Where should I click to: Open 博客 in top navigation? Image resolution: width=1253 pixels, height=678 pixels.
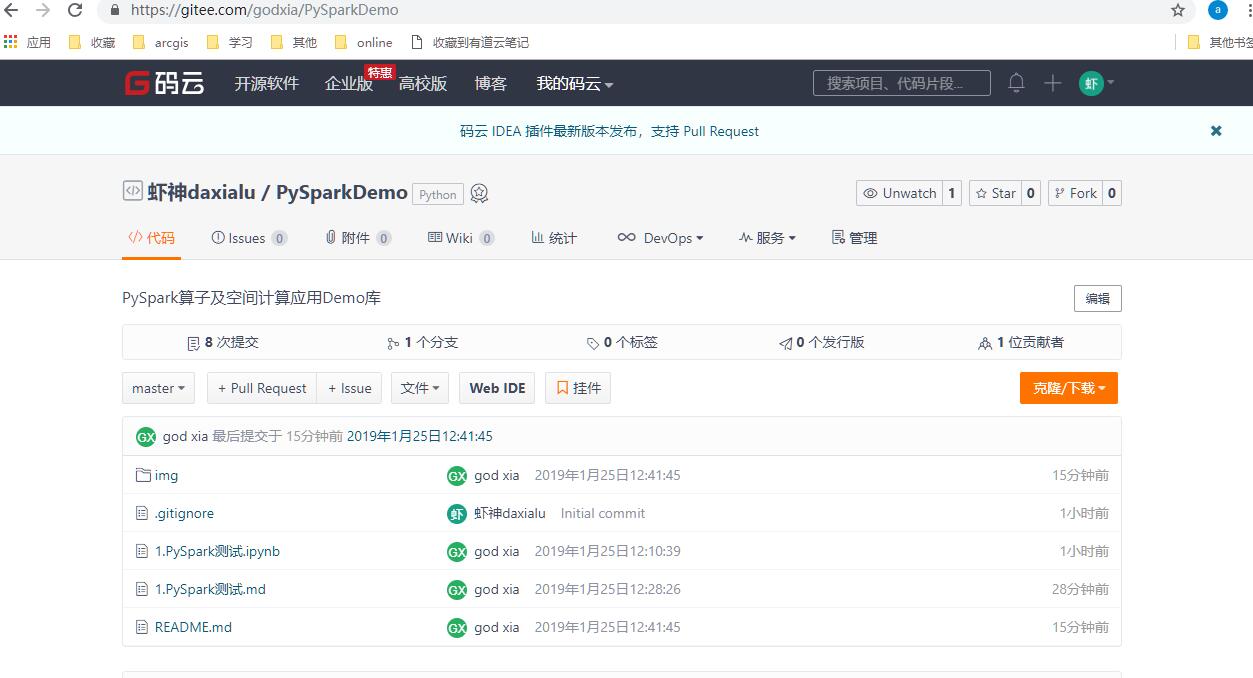pos(491,84)
